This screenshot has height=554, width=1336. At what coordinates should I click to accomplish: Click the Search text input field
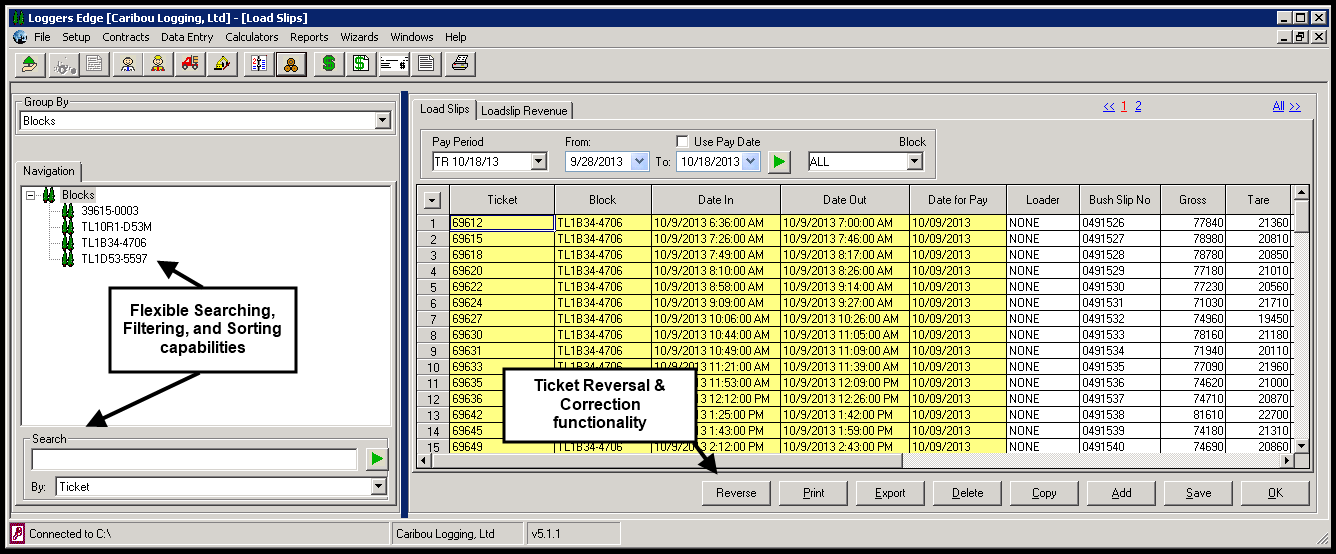coord(194,459)
